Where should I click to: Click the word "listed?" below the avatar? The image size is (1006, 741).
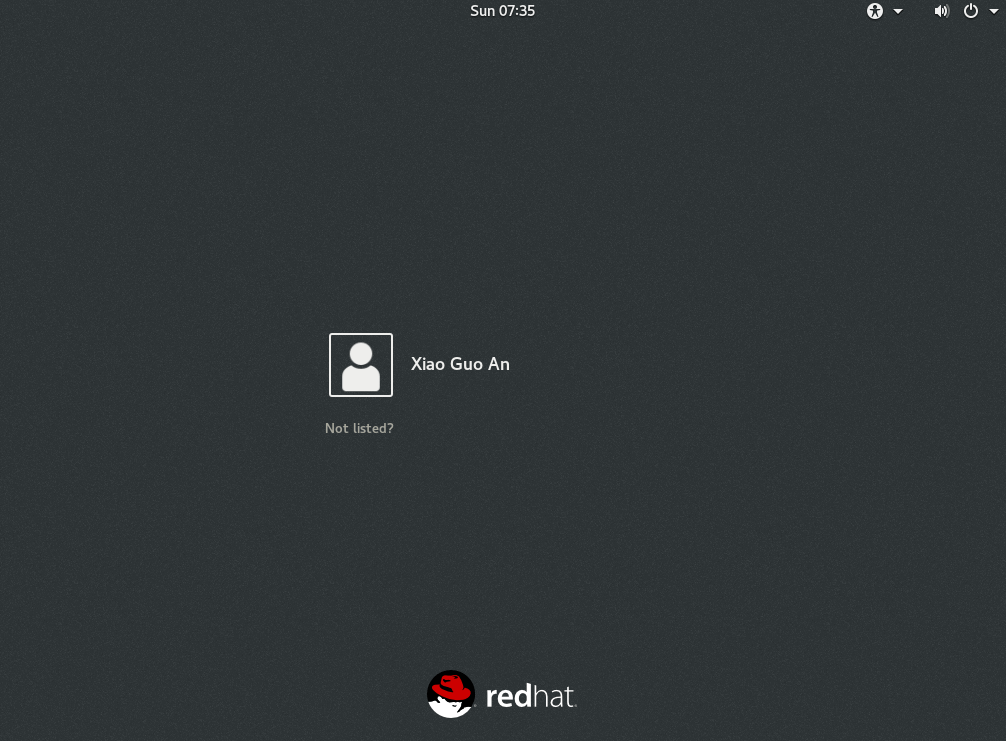point(371,428)
